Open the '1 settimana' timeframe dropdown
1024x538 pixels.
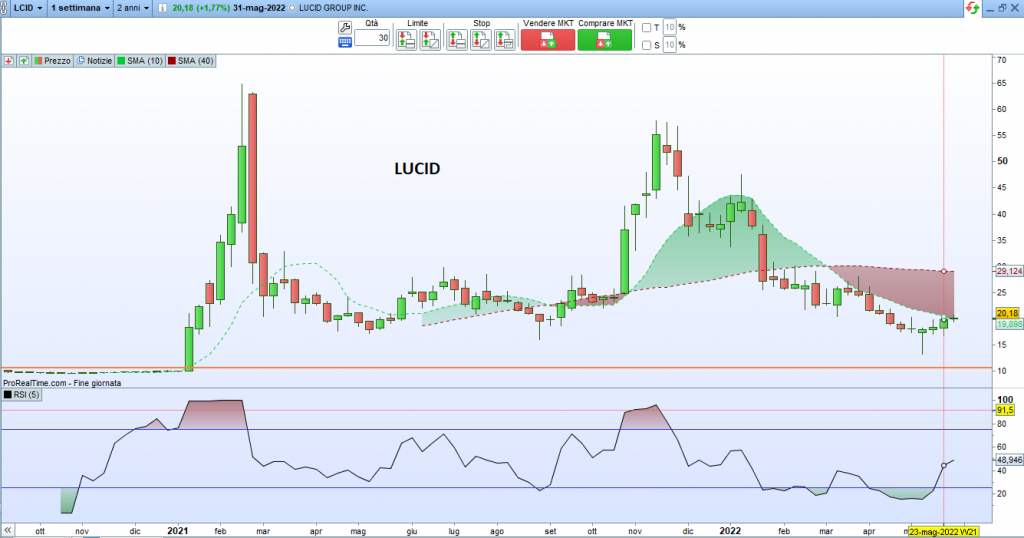click(80, 8)
